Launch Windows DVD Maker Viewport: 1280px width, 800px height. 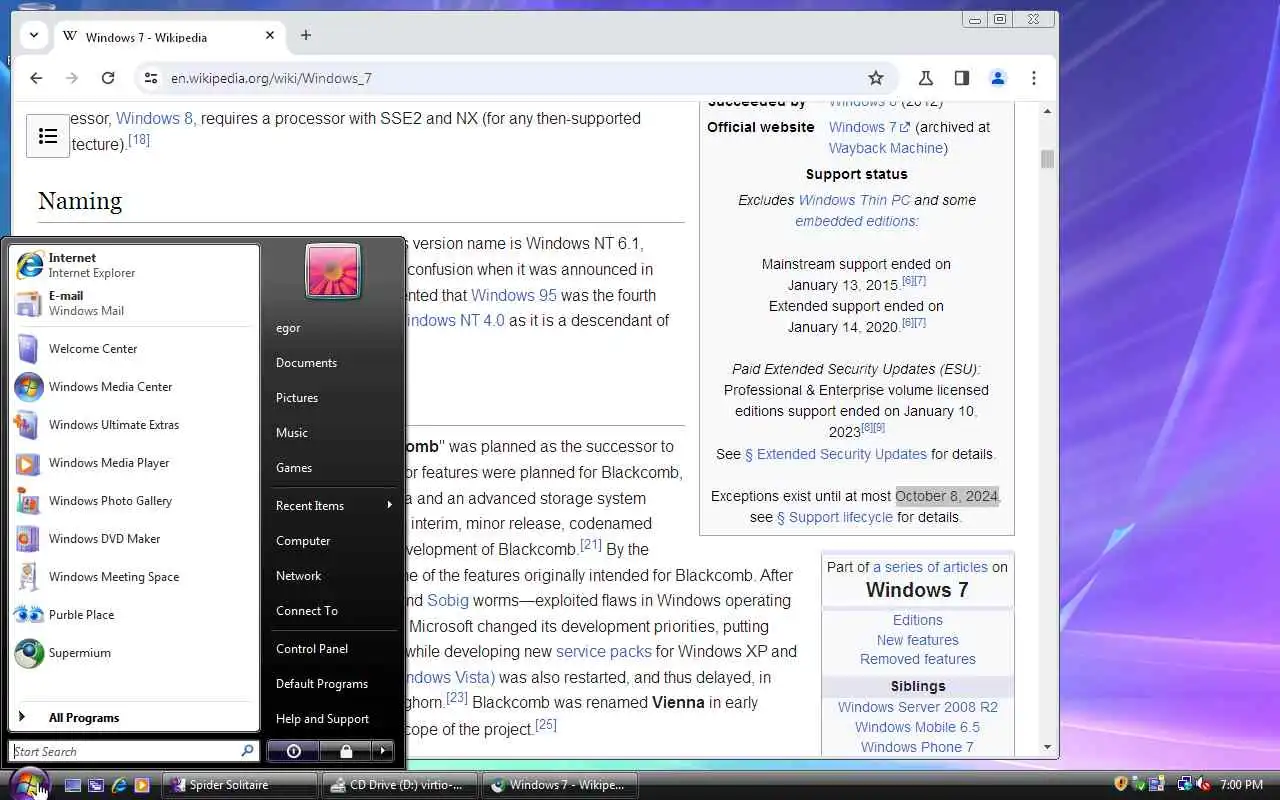tap(134, 539)
